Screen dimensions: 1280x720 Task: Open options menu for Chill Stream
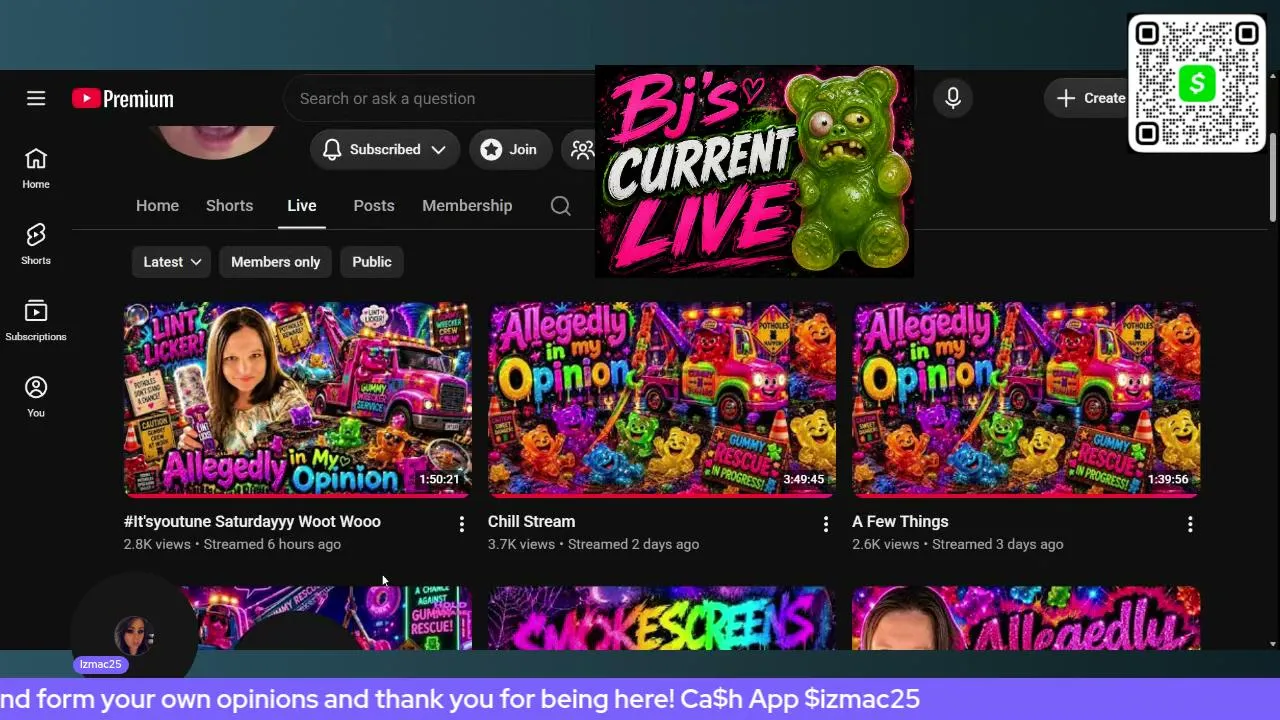pos(825,524)
